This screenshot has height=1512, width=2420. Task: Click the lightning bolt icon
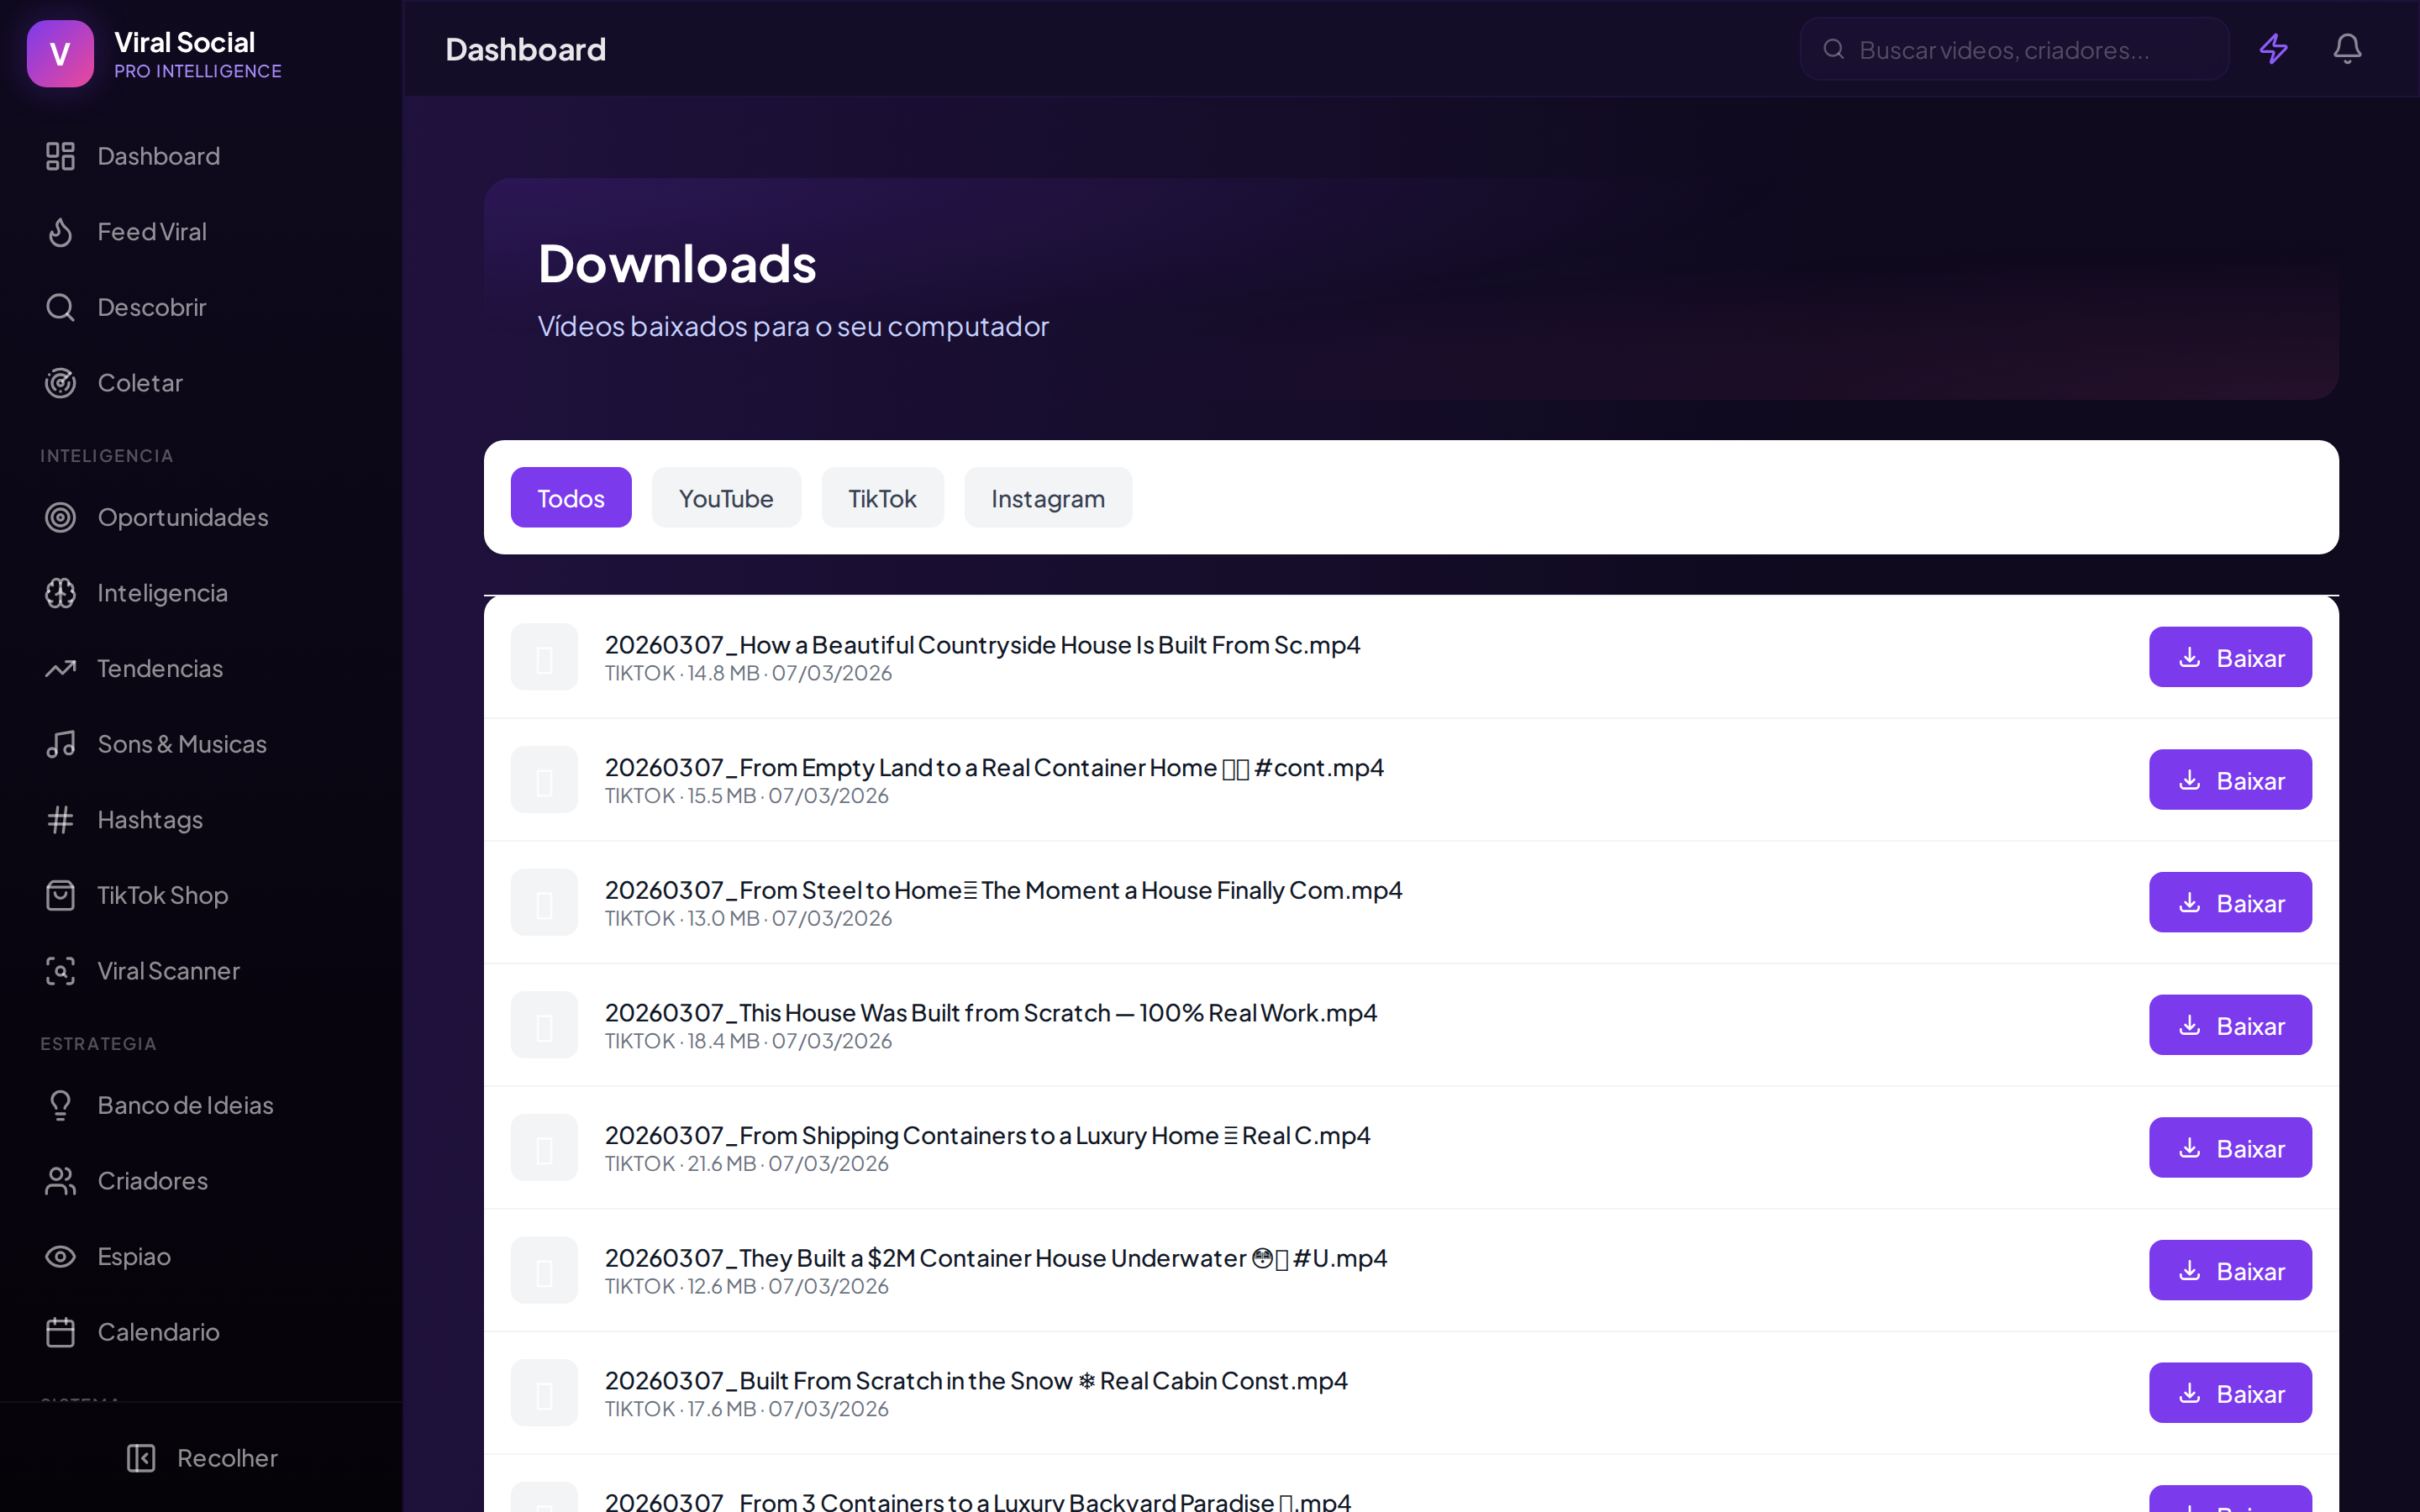click(2273, 49)
